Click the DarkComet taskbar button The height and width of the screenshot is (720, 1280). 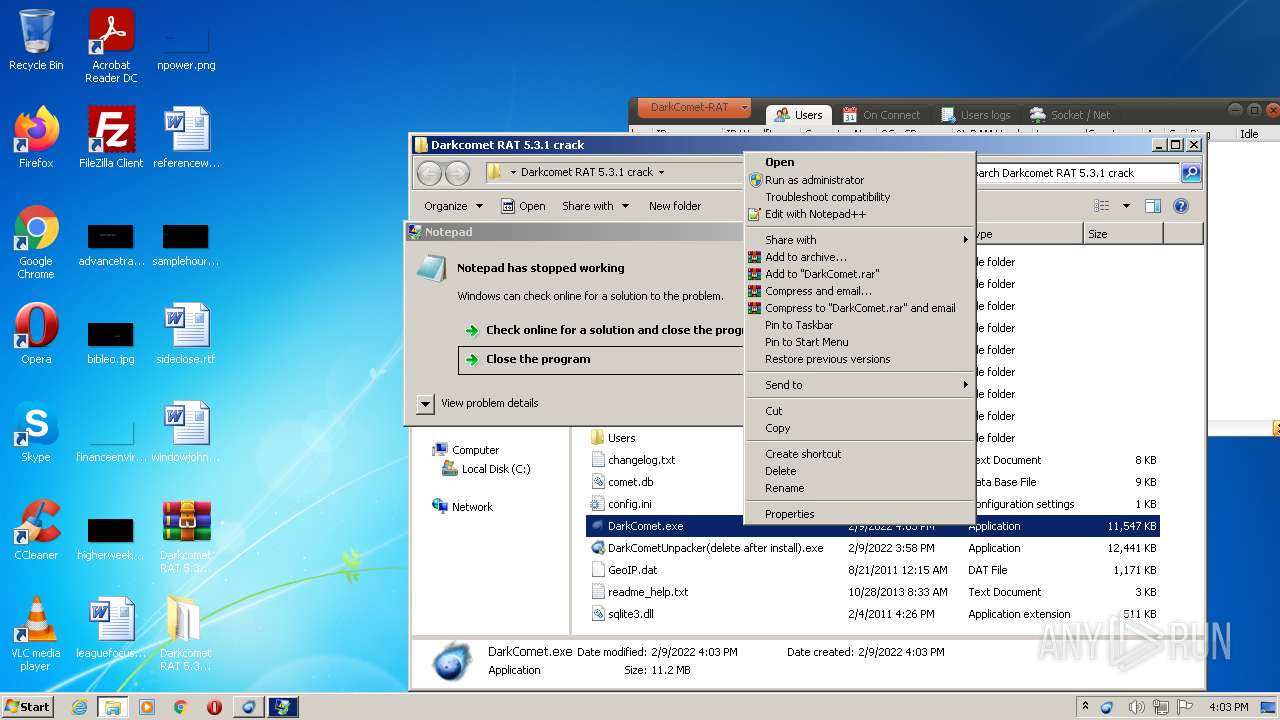tap(248, 707)
